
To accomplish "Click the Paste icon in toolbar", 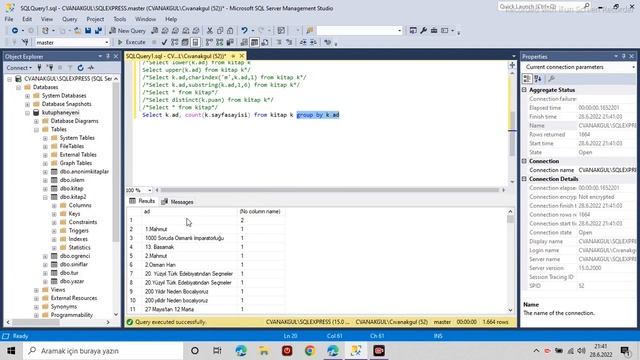I will (230, 31).
